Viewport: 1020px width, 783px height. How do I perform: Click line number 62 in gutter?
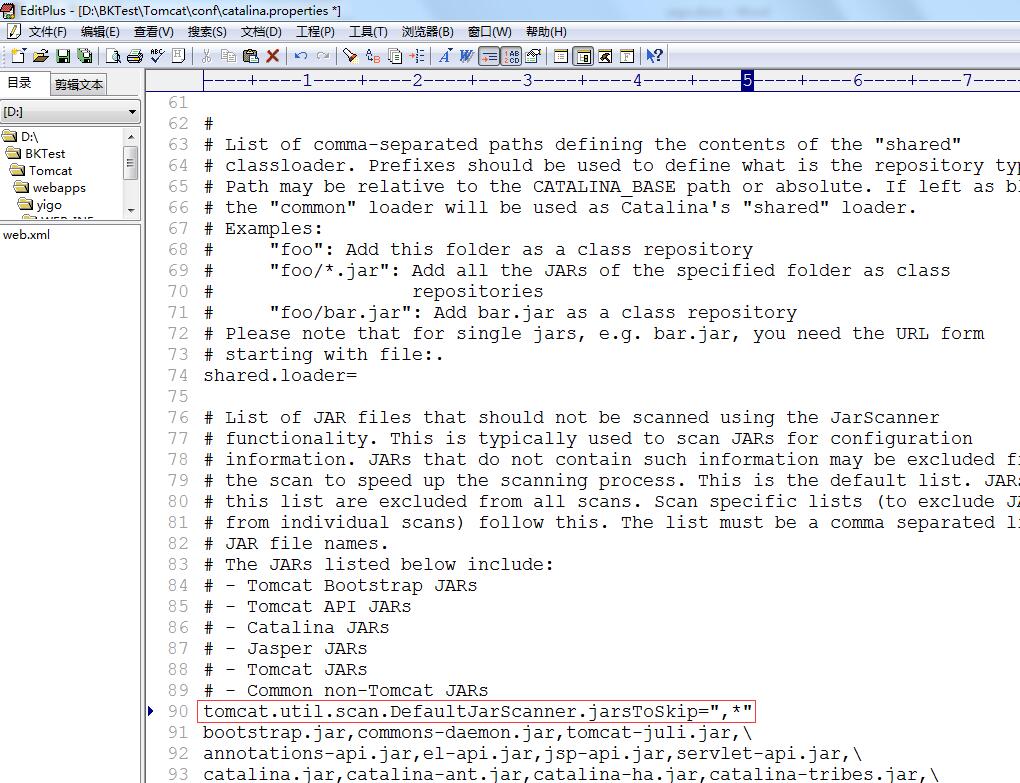point(178,124)
